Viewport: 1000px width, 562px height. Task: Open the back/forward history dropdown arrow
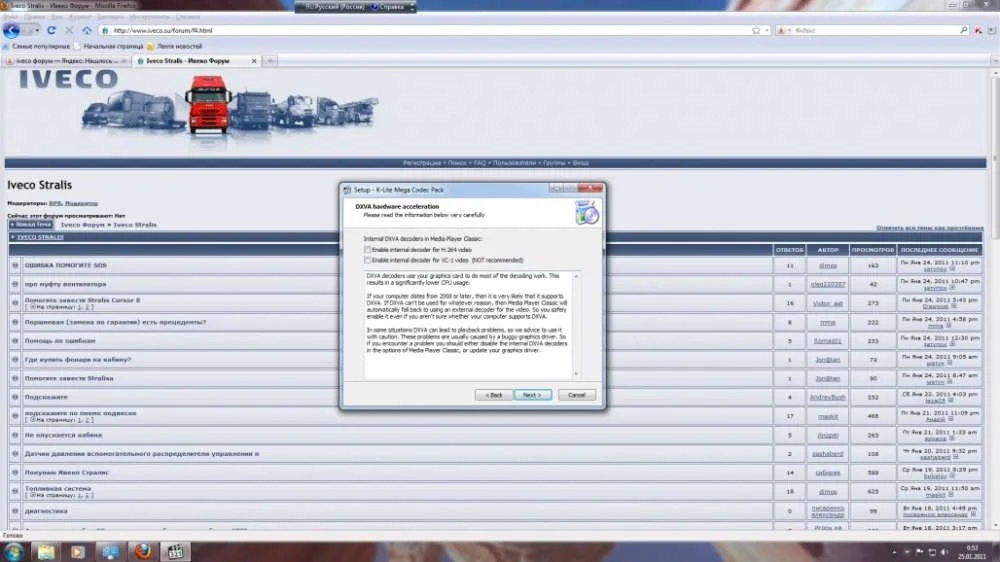pos(37,31)
